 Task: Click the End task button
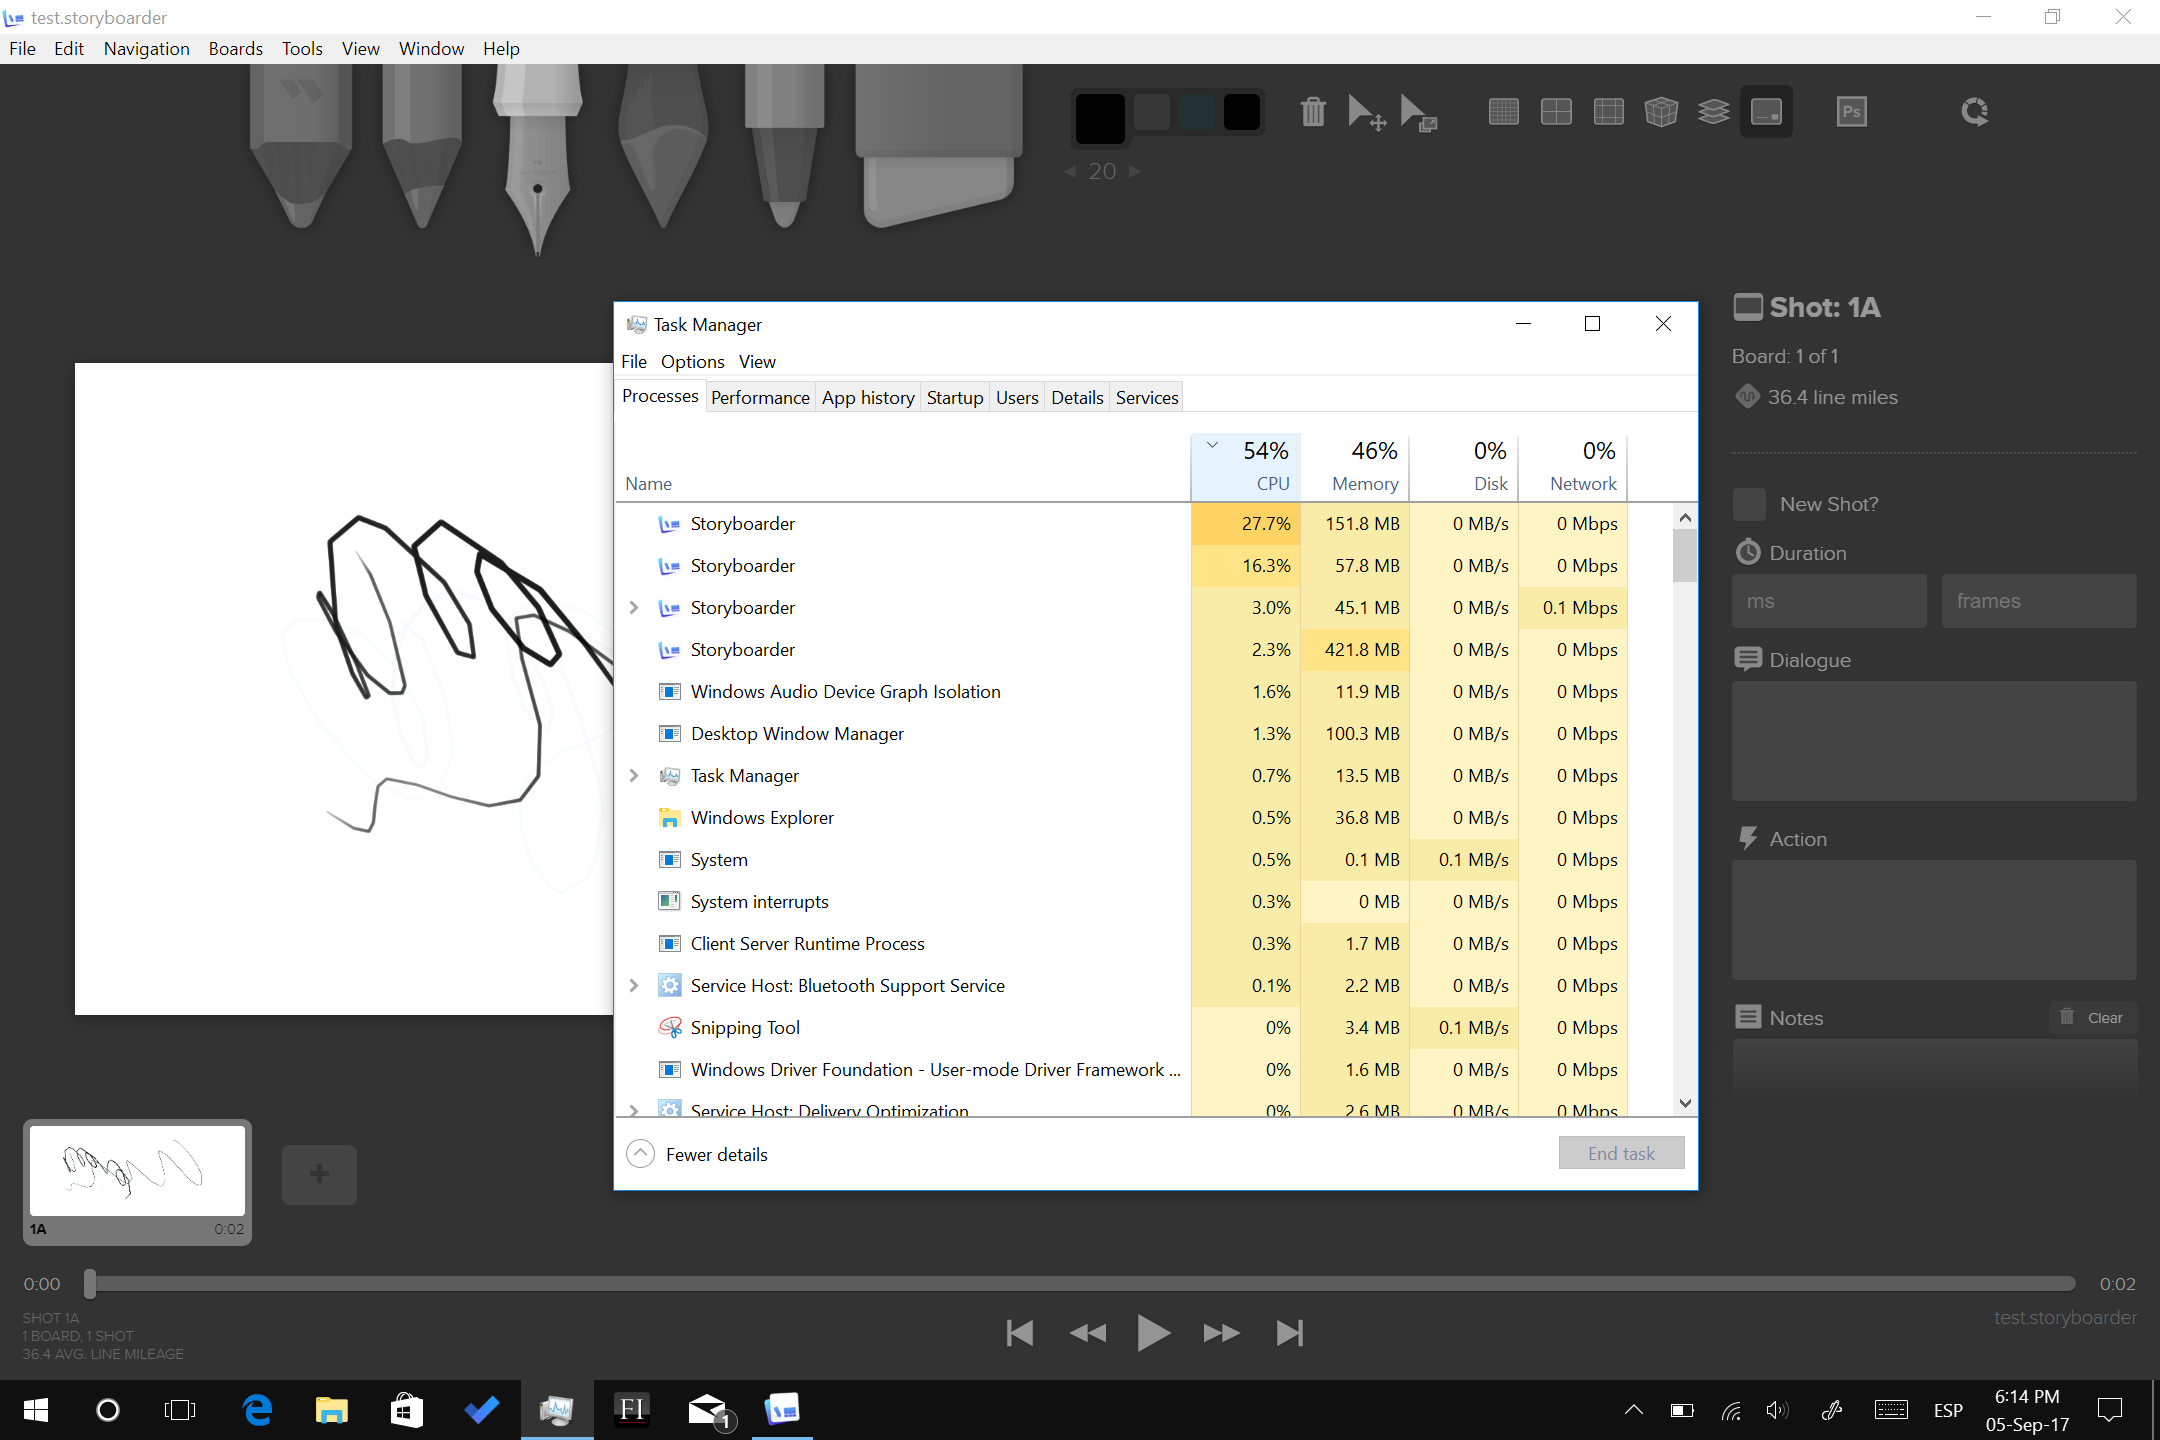coord(1621,1153)
